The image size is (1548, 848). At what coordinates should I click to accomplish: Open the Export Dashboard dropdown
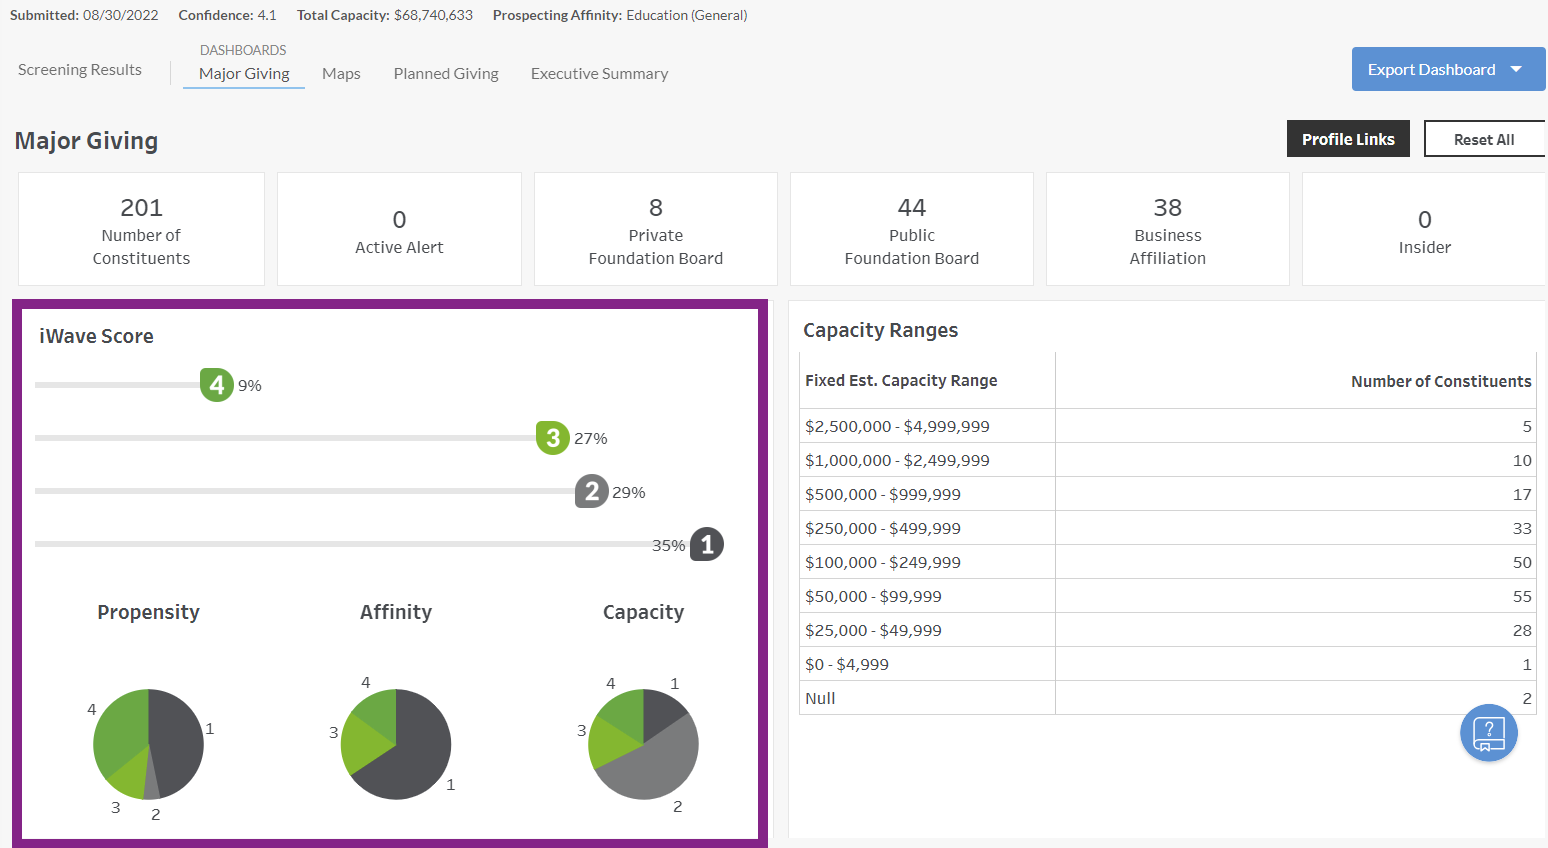(x=1447, y=69)
